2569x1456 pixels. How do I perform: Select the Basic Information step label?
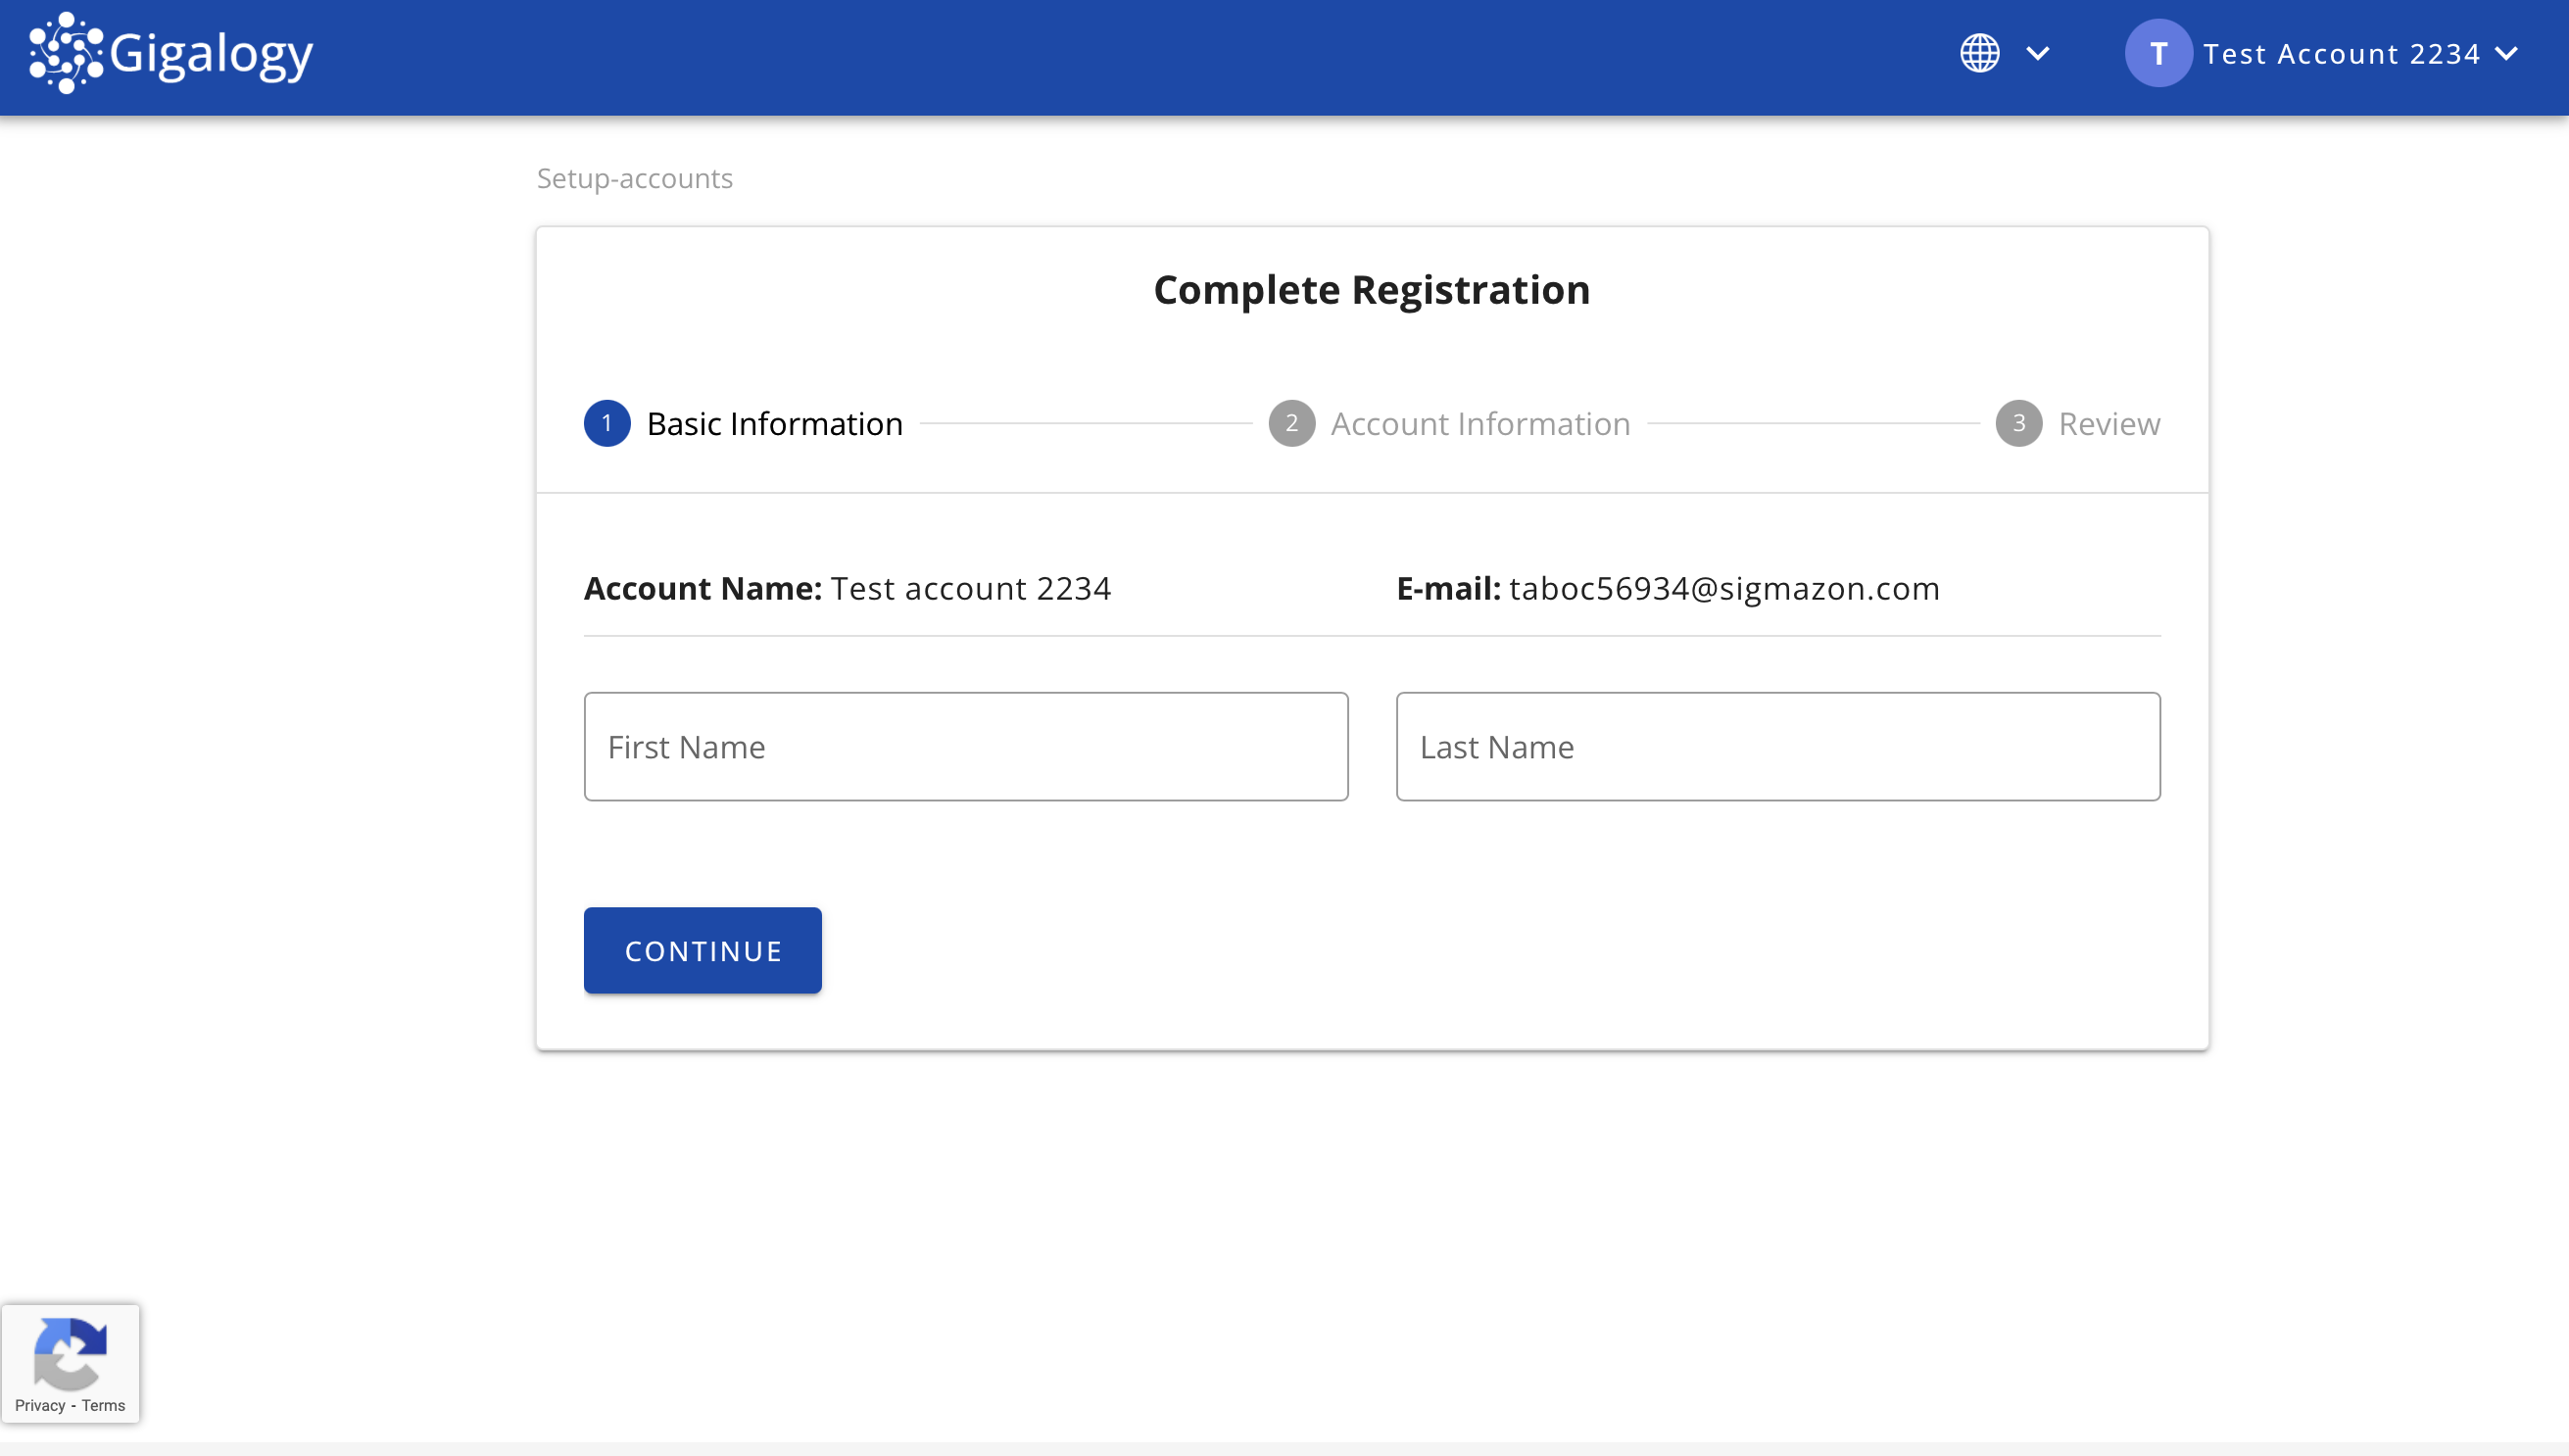click(774, 423)
